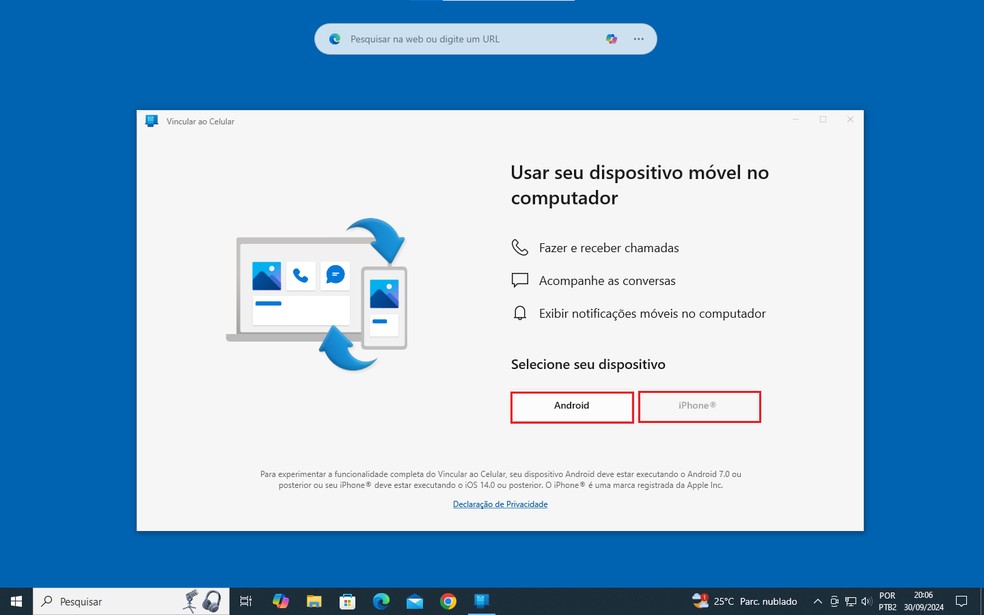Image resolution: width=984 pixels, height=615 pixels.
Task: Open Task View from taskbar
Action: tap(245, 601)
